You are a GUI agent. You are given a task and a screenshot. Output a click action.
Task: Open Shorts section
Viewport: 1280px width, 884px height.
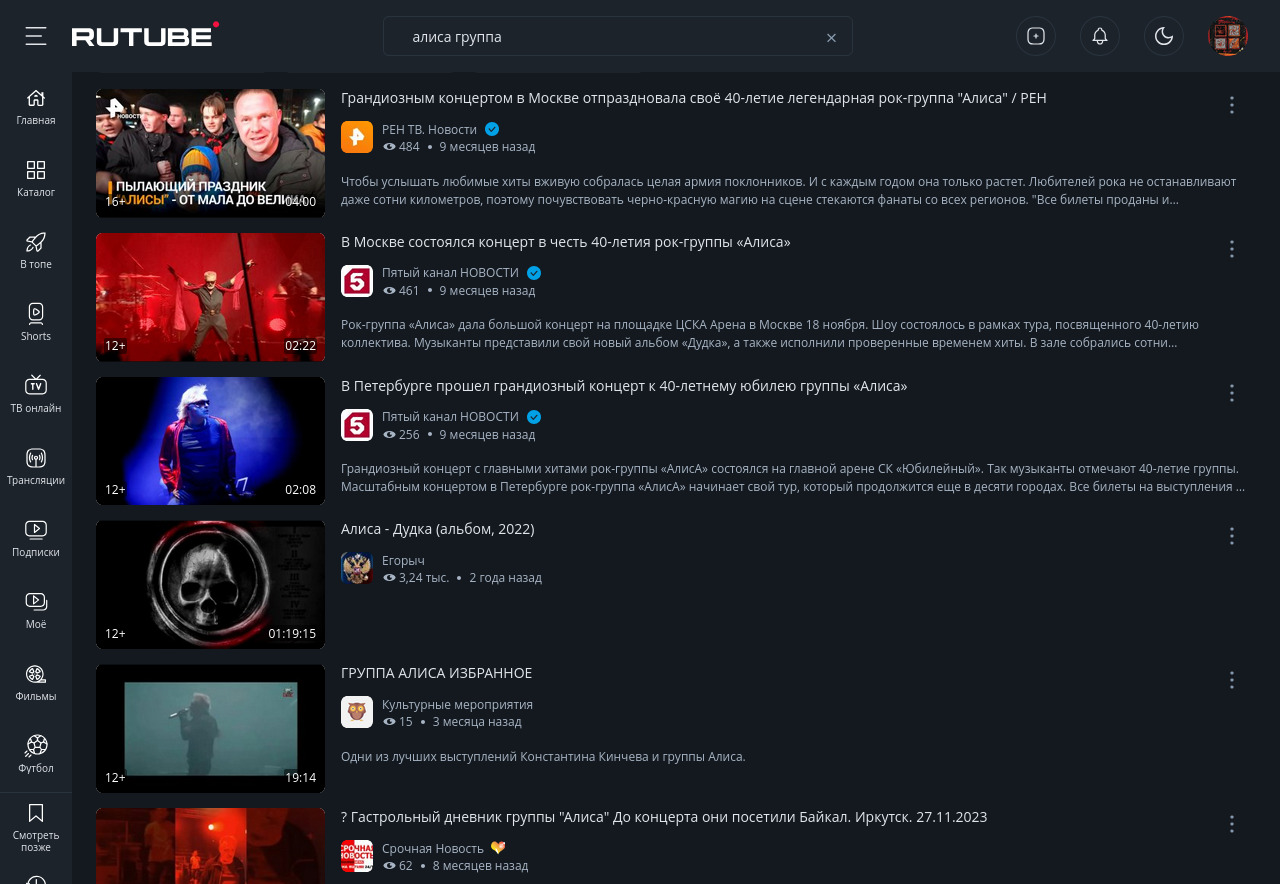36,323
